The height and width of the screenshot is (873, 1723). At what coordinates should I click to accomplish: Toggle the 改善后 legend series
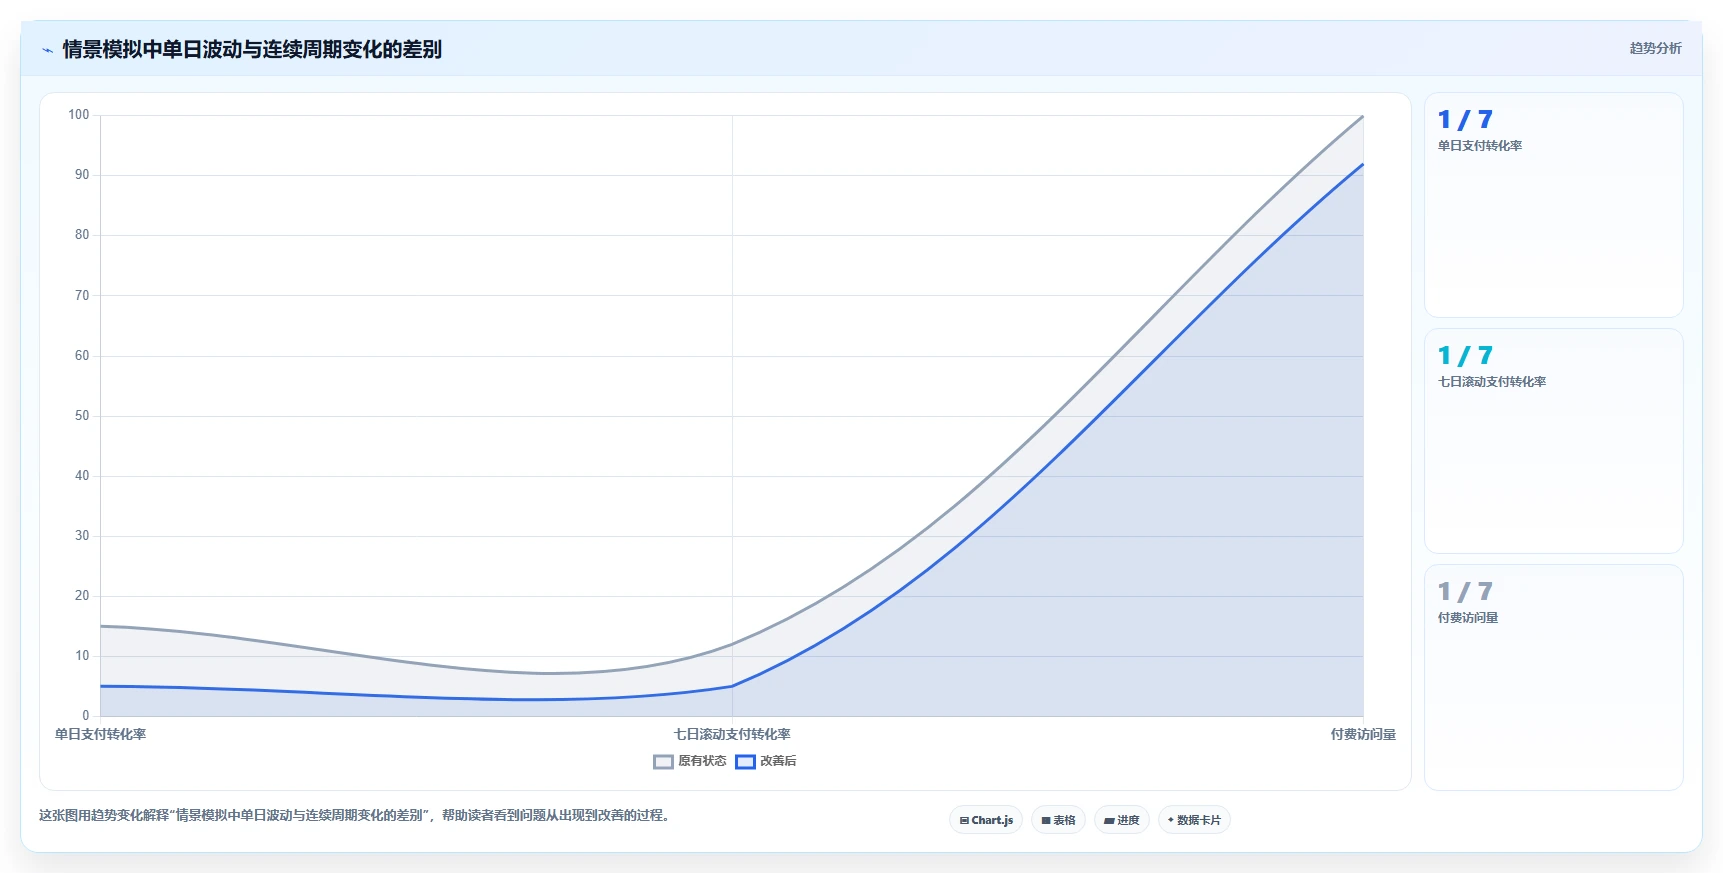(x=766, y=761)
